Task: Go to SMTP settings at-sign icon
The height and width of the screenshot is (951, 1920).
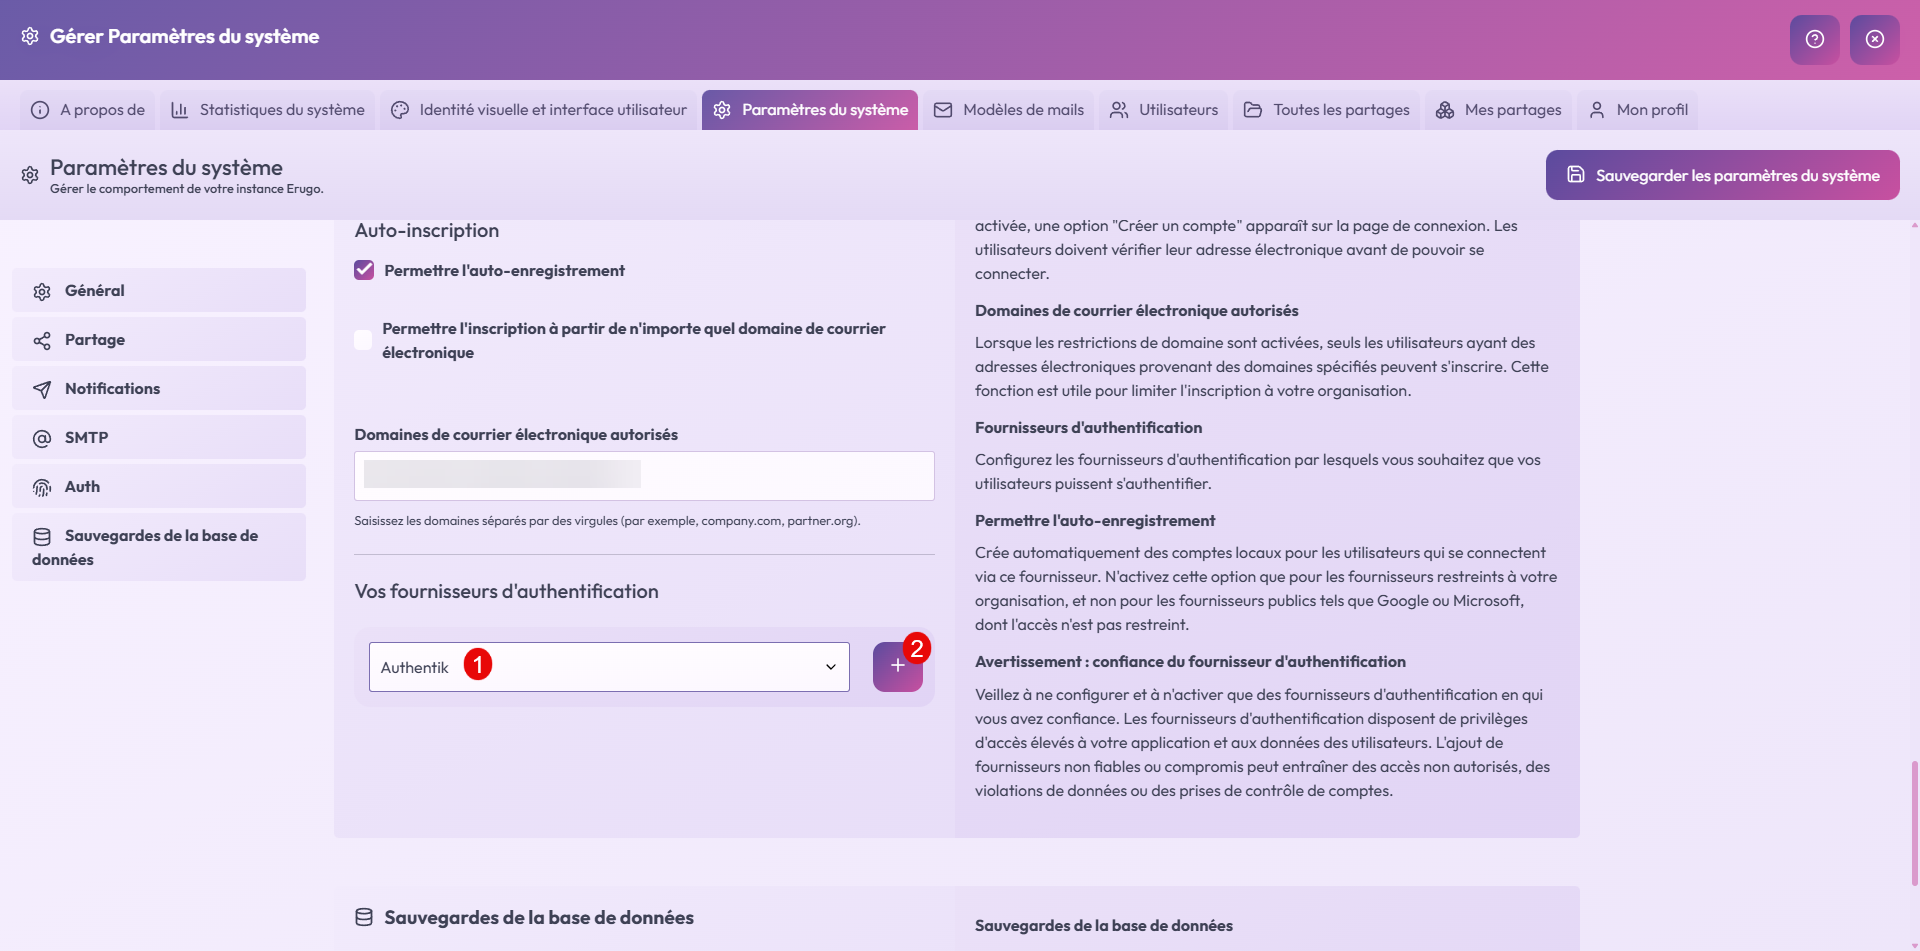Action: (42, 438)
